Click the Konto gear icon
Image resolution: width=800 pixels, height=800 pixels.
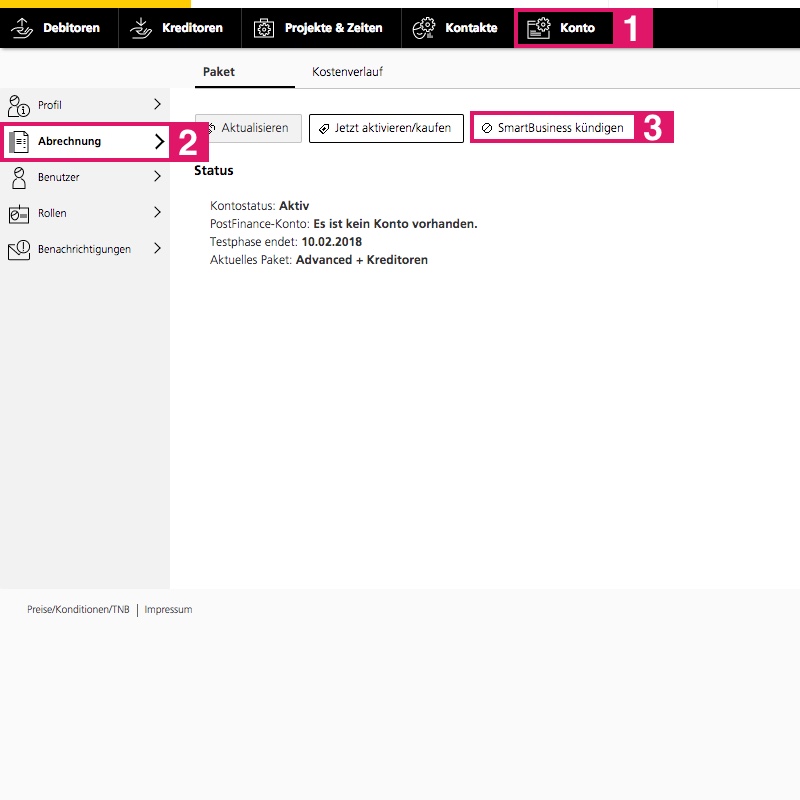point(539,28)
